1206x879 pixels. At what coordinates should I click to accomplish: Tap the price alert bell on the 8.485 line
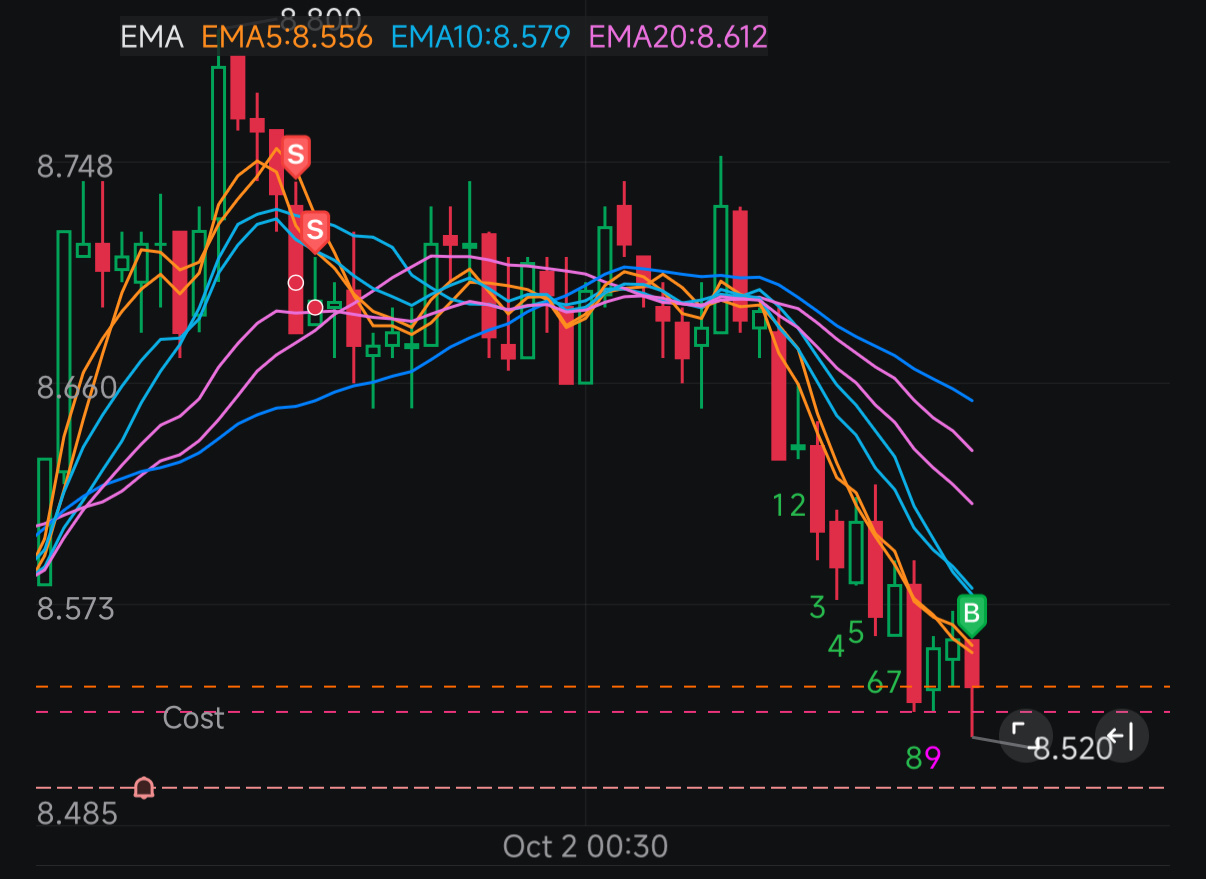143,787
